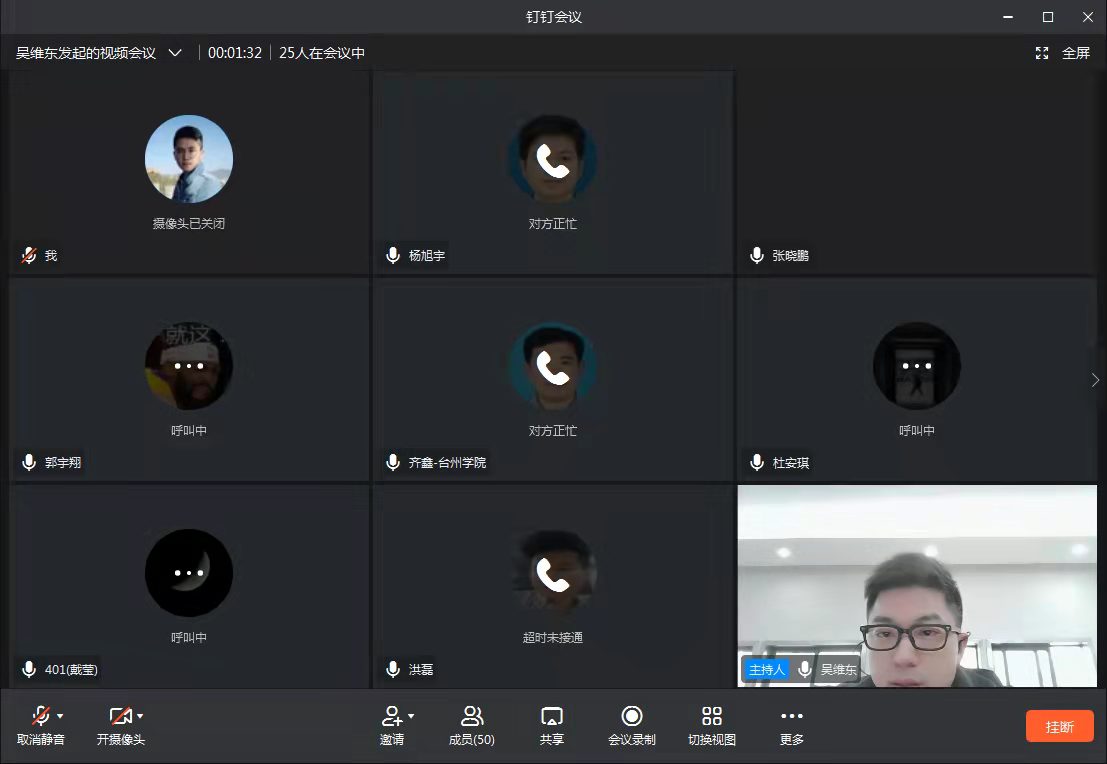1107x764 pixels.
Task: Click the 00:01:32 meeting timer
Action: (235, 53)
